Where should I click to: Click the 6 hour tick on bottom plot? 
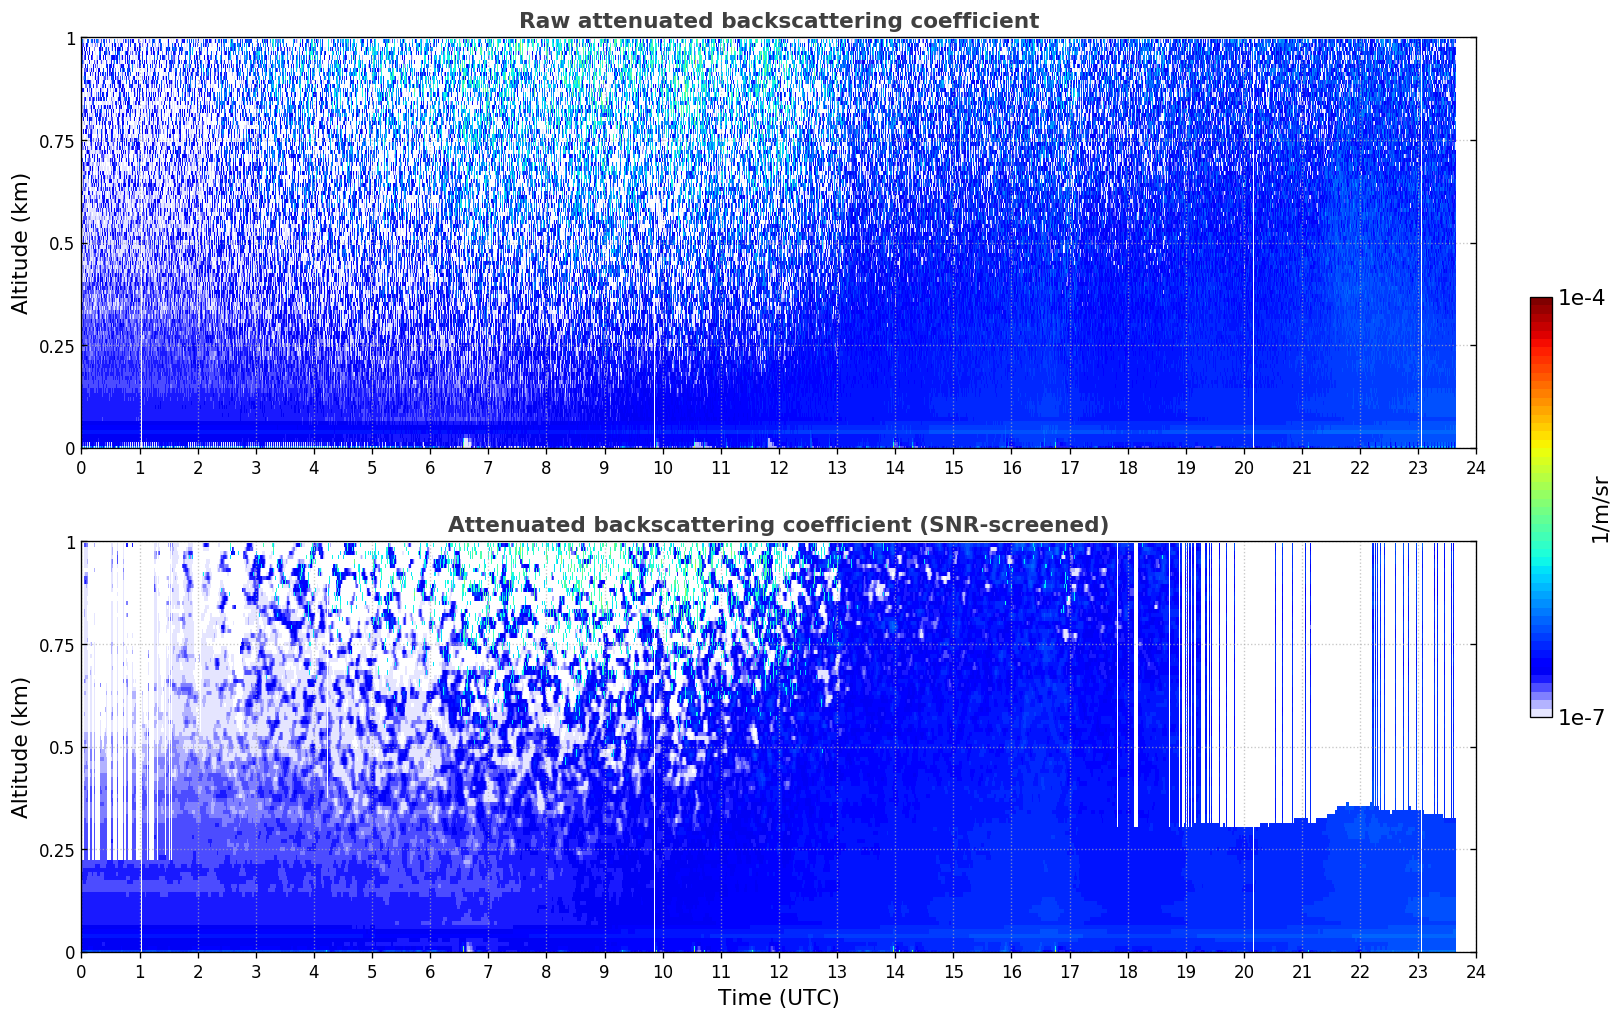point(430,972)
